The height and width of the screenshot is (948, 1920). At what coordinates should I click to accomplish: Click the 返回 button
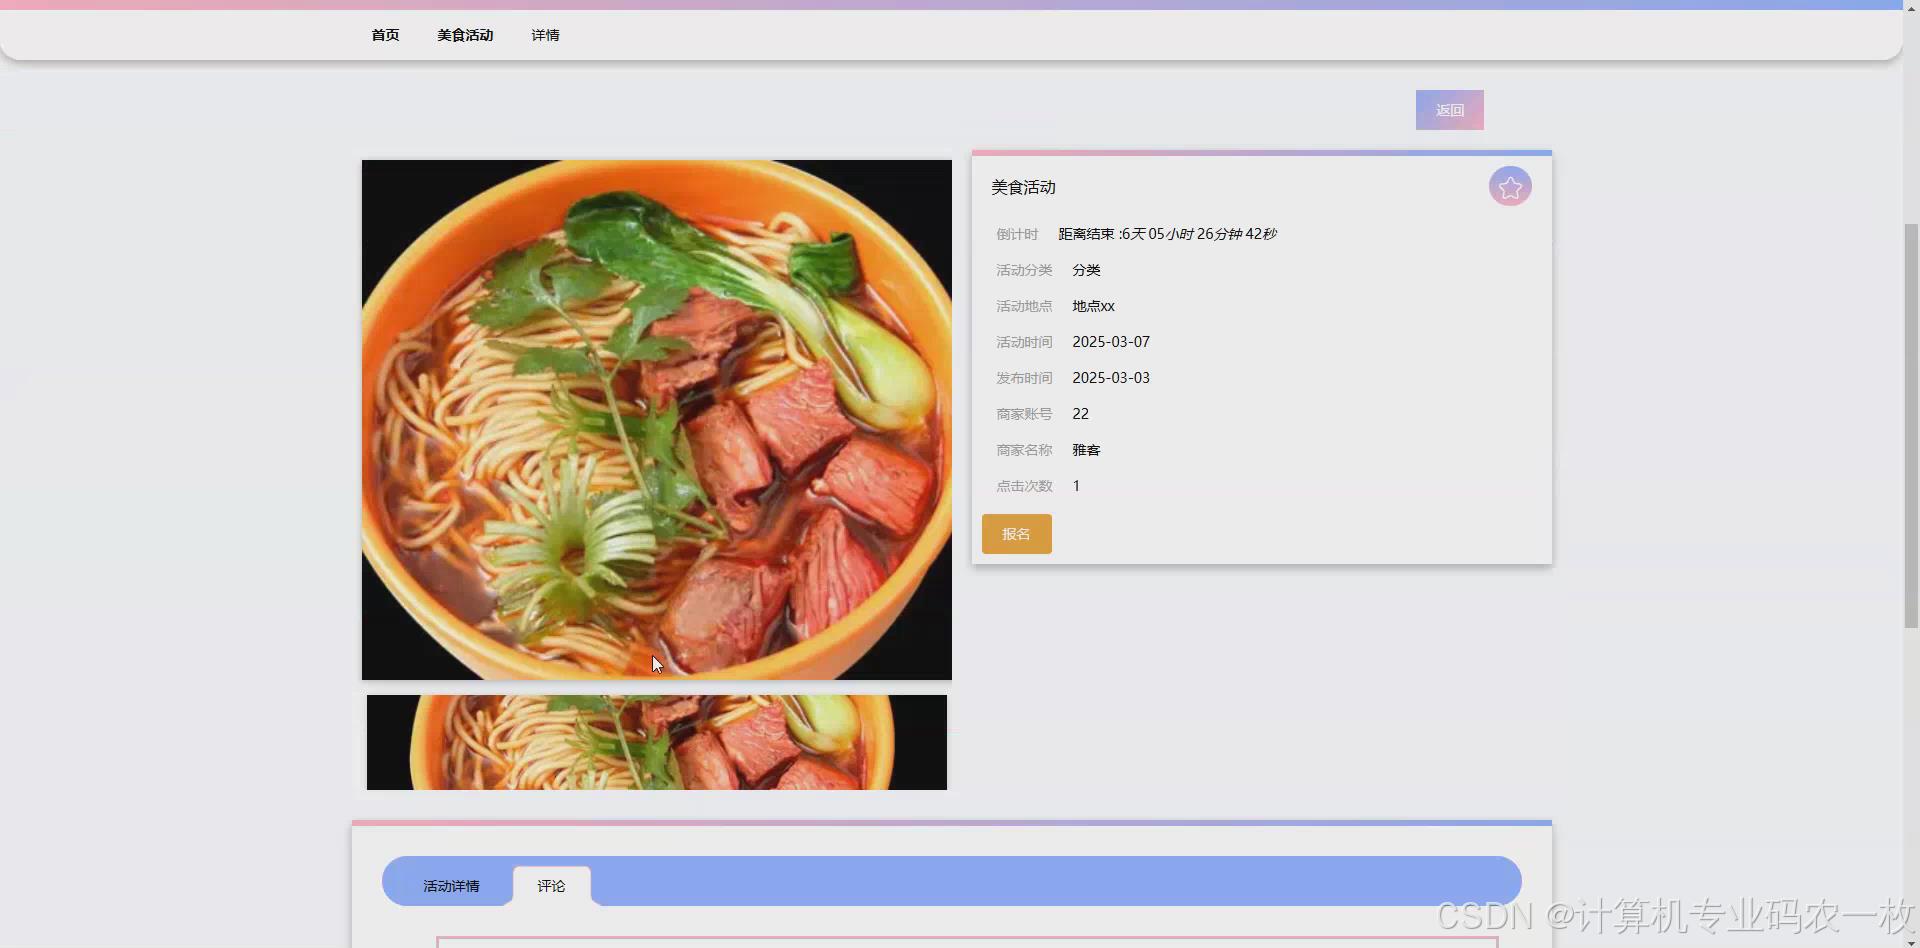[x=1449, y=110]
